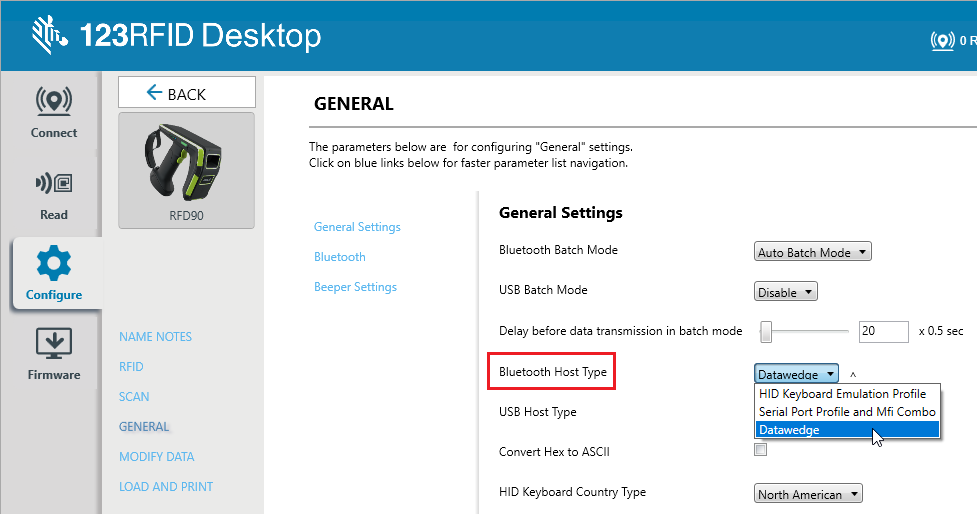Choose HID Keyboard Emulation Profile option
Image resolution: width=977 pixels, height=514 pixels.
pyautogui.click(x=847, y=394)
